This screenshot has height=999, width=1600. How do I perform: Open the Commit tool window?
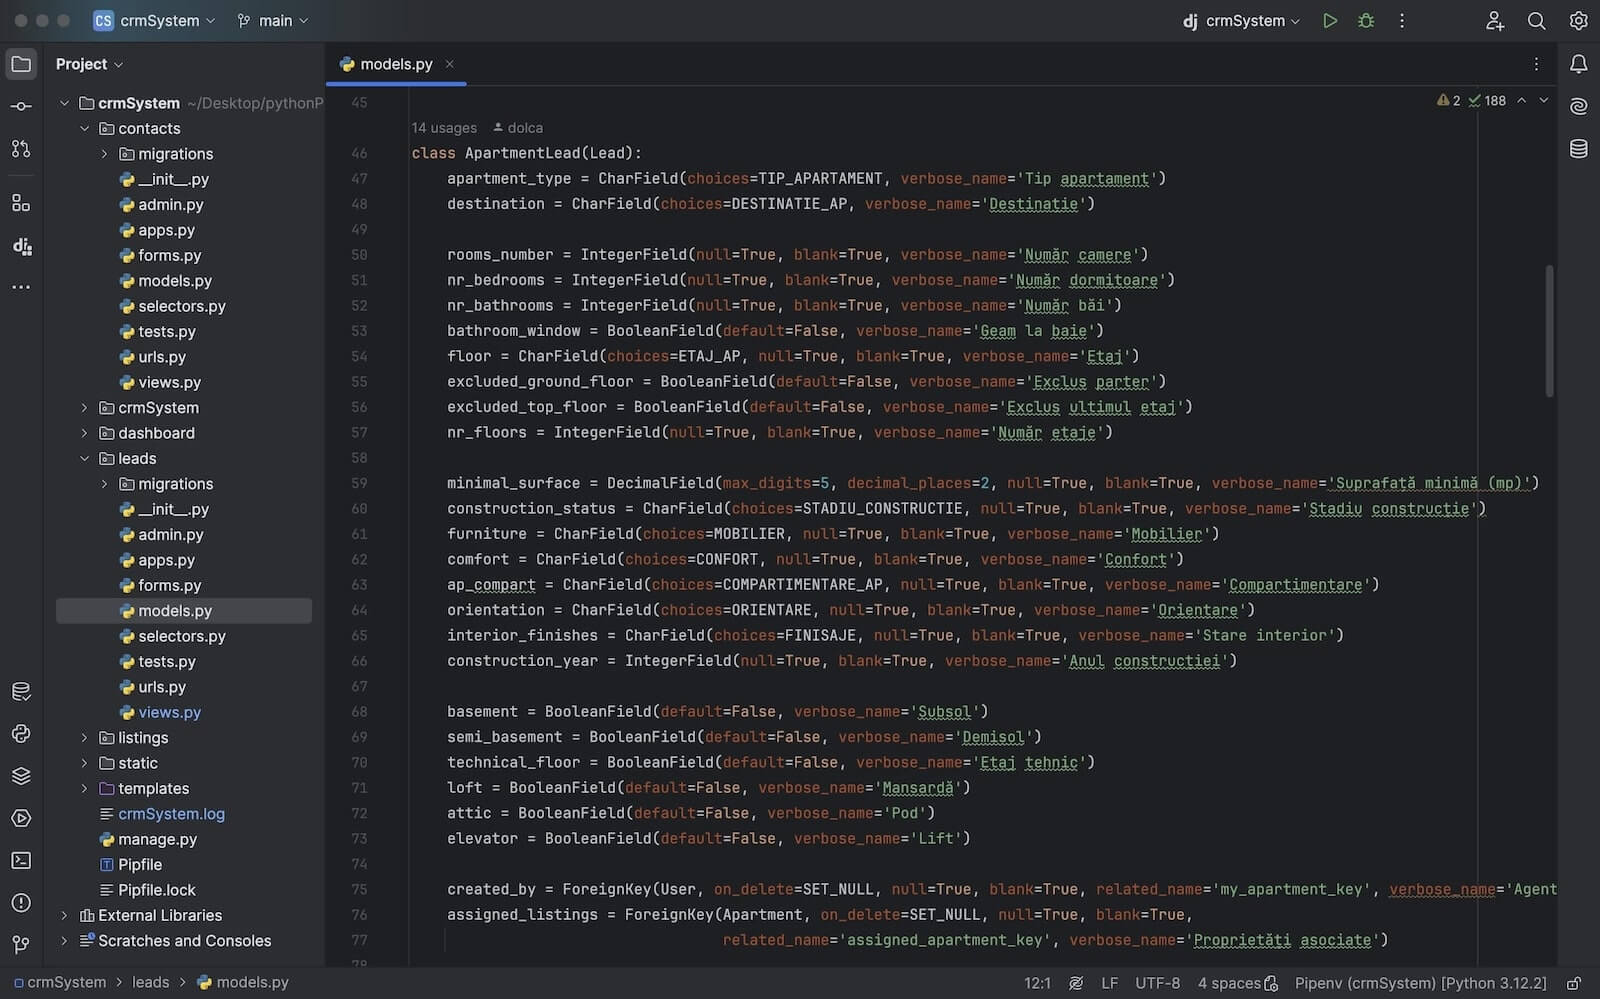pos(21,106)
